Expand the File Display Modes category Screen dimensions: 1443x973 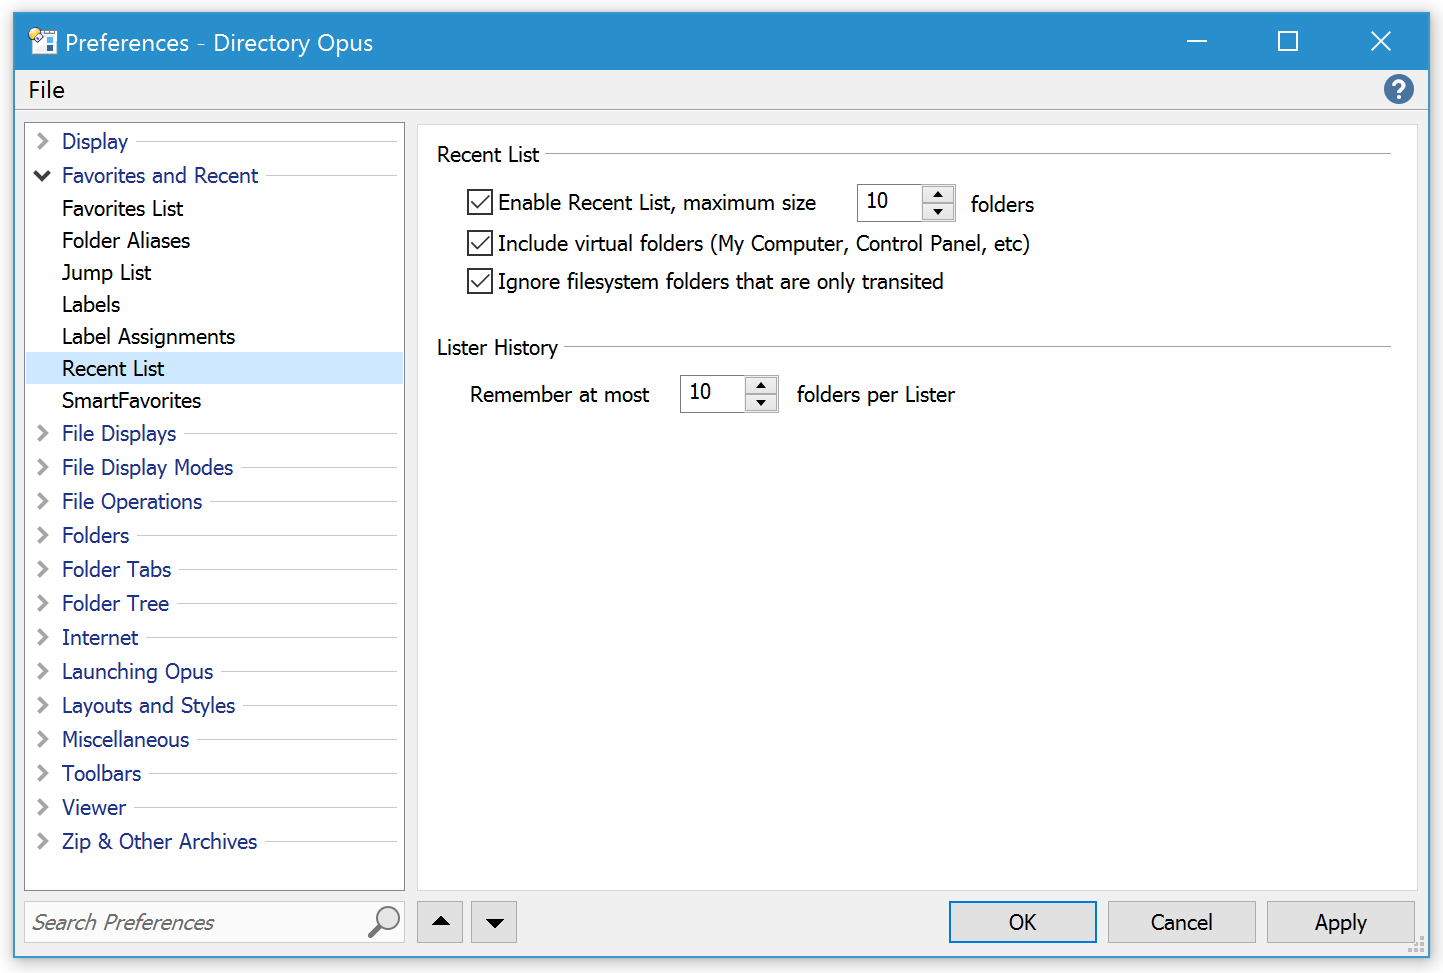tap(43, 467)
